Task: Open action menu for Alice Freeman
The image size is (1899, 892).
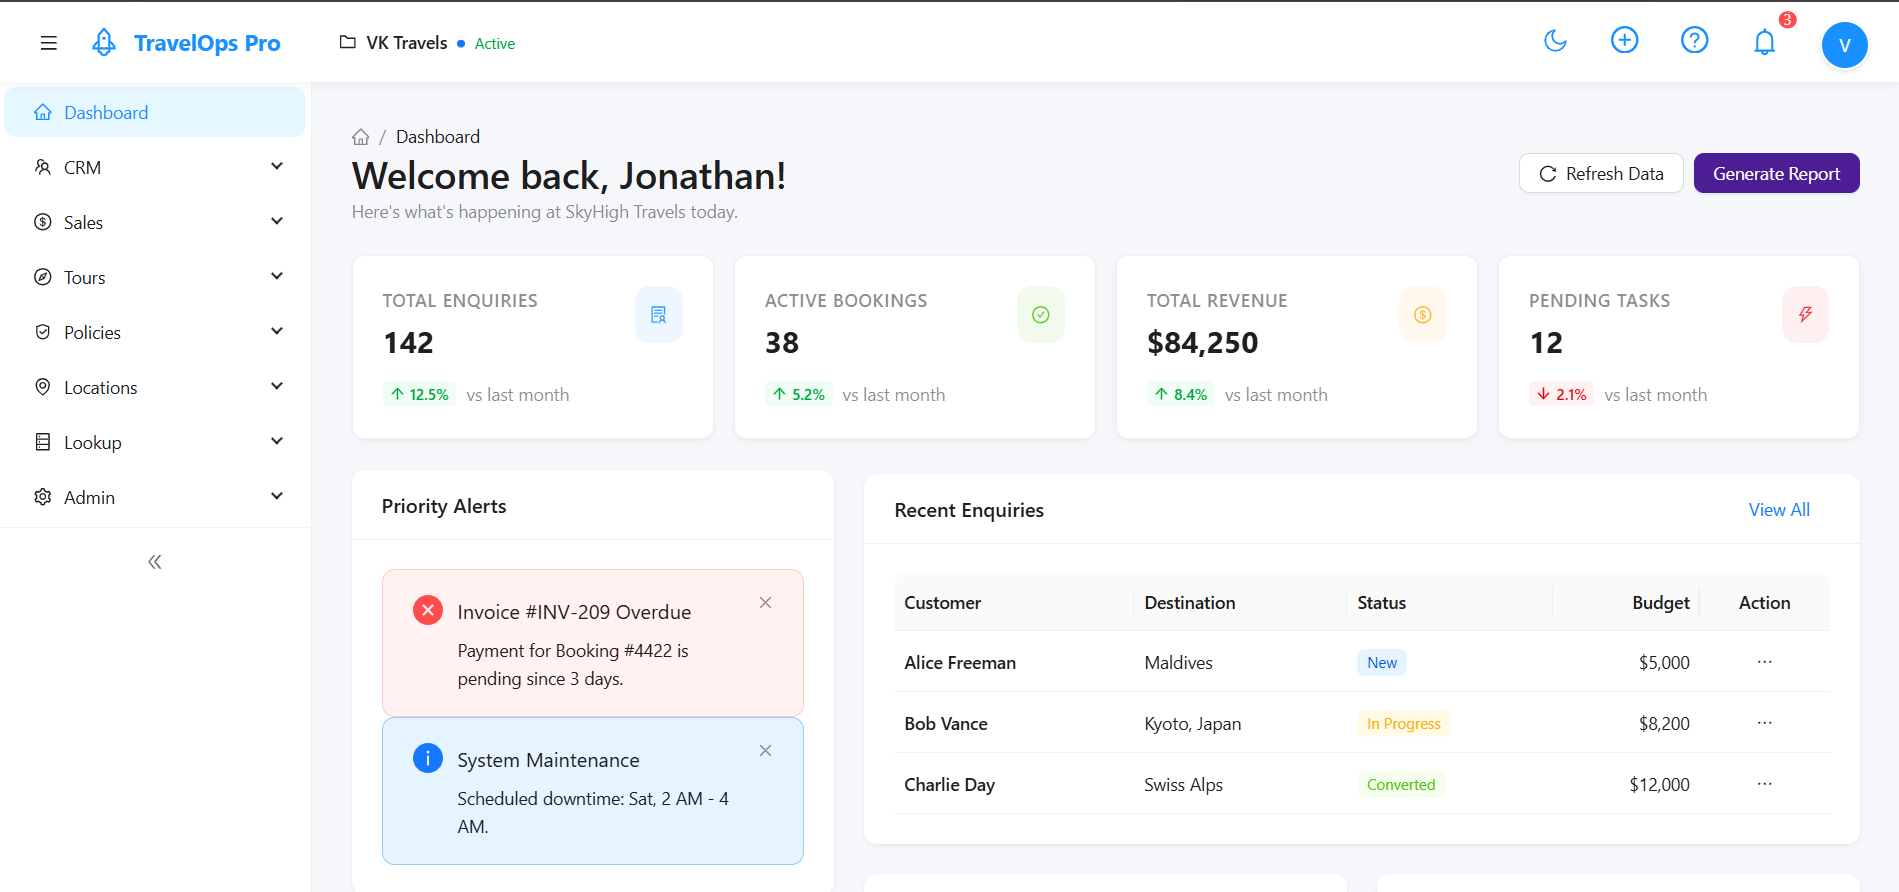Action: 1764,662
